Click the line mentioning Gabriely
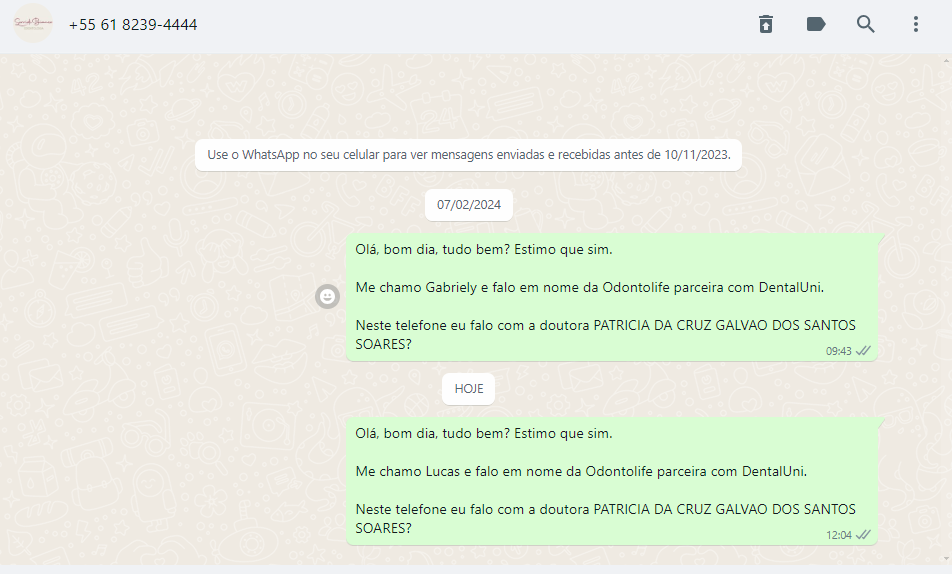Viewport: 952px width, 574px height. point(590,287)
